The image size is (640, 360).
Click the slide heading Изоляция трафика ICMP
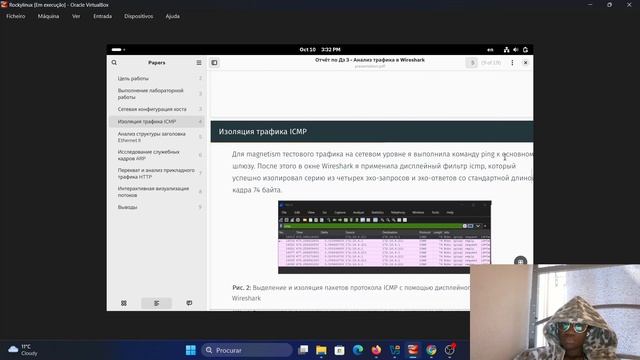tap(262, 132)
